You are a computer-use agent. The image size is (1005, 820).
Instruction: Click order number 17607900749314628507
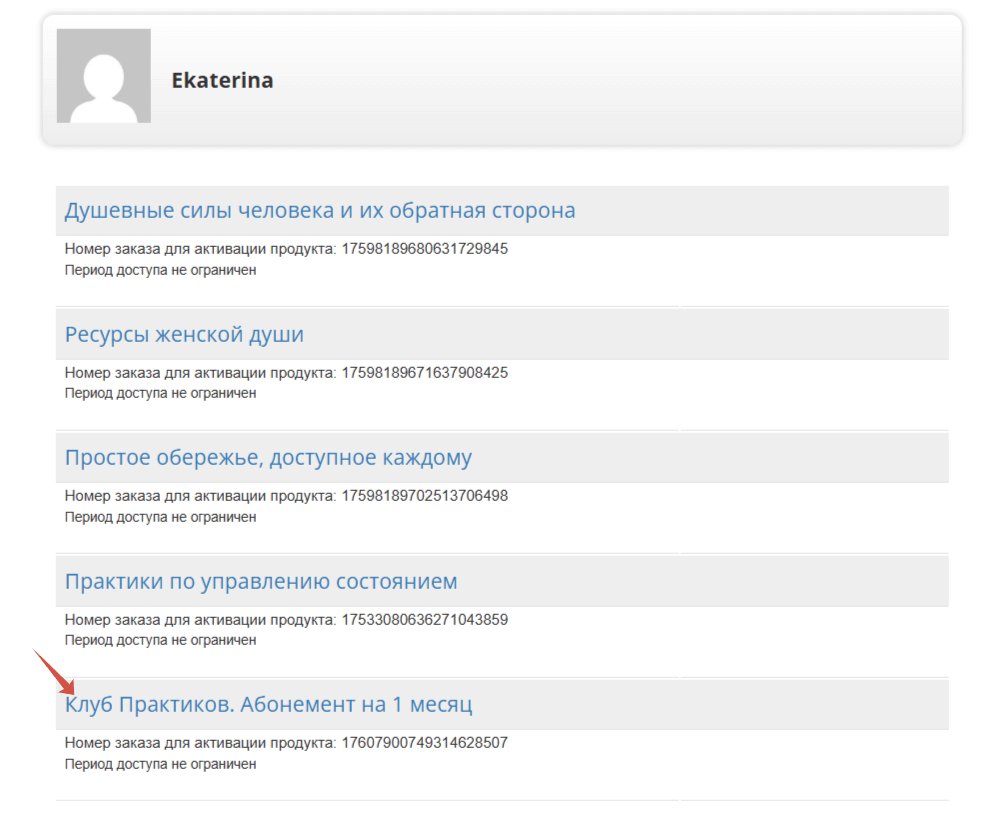point(424,743)
